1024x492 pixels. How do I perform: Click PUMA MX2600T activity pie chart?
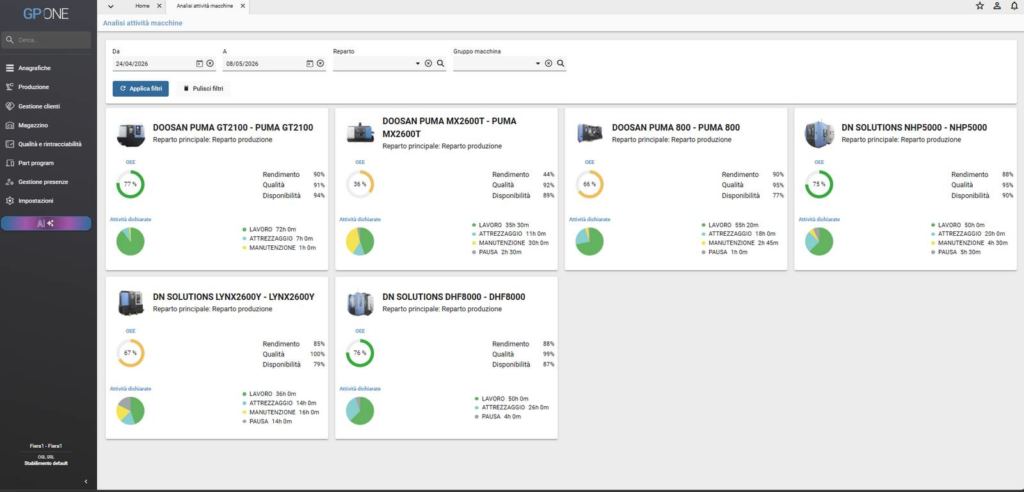click(x=360, y=241)
